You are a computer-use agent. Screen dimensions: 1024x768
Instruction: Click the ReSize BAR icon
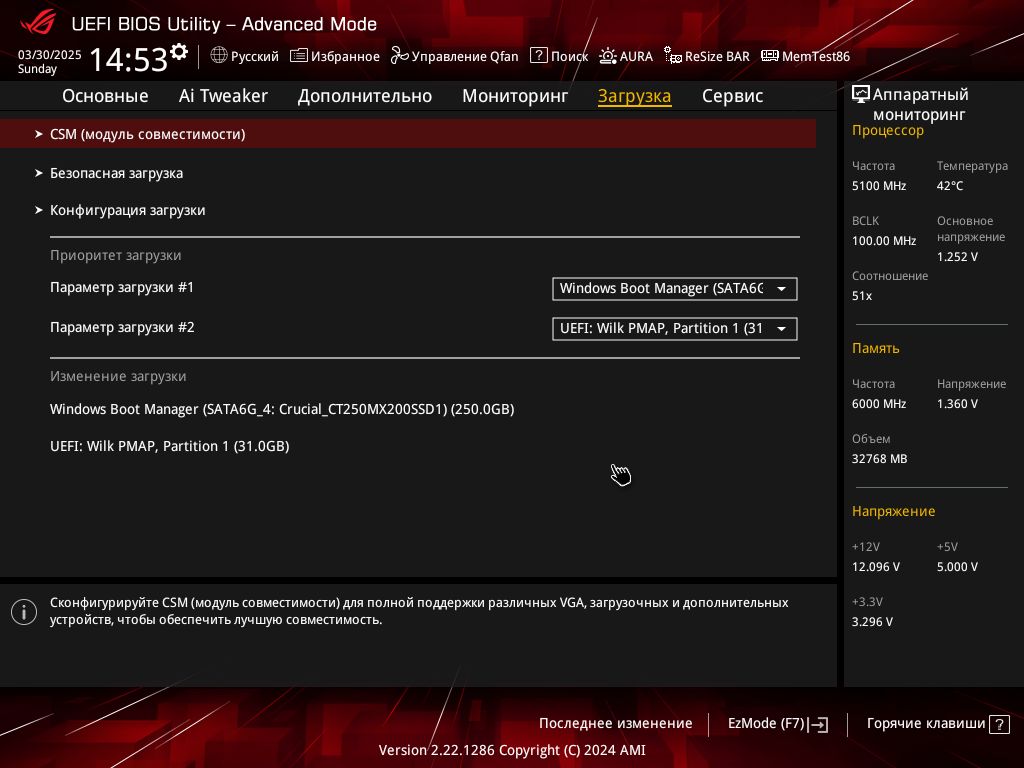tap(673, 56)
